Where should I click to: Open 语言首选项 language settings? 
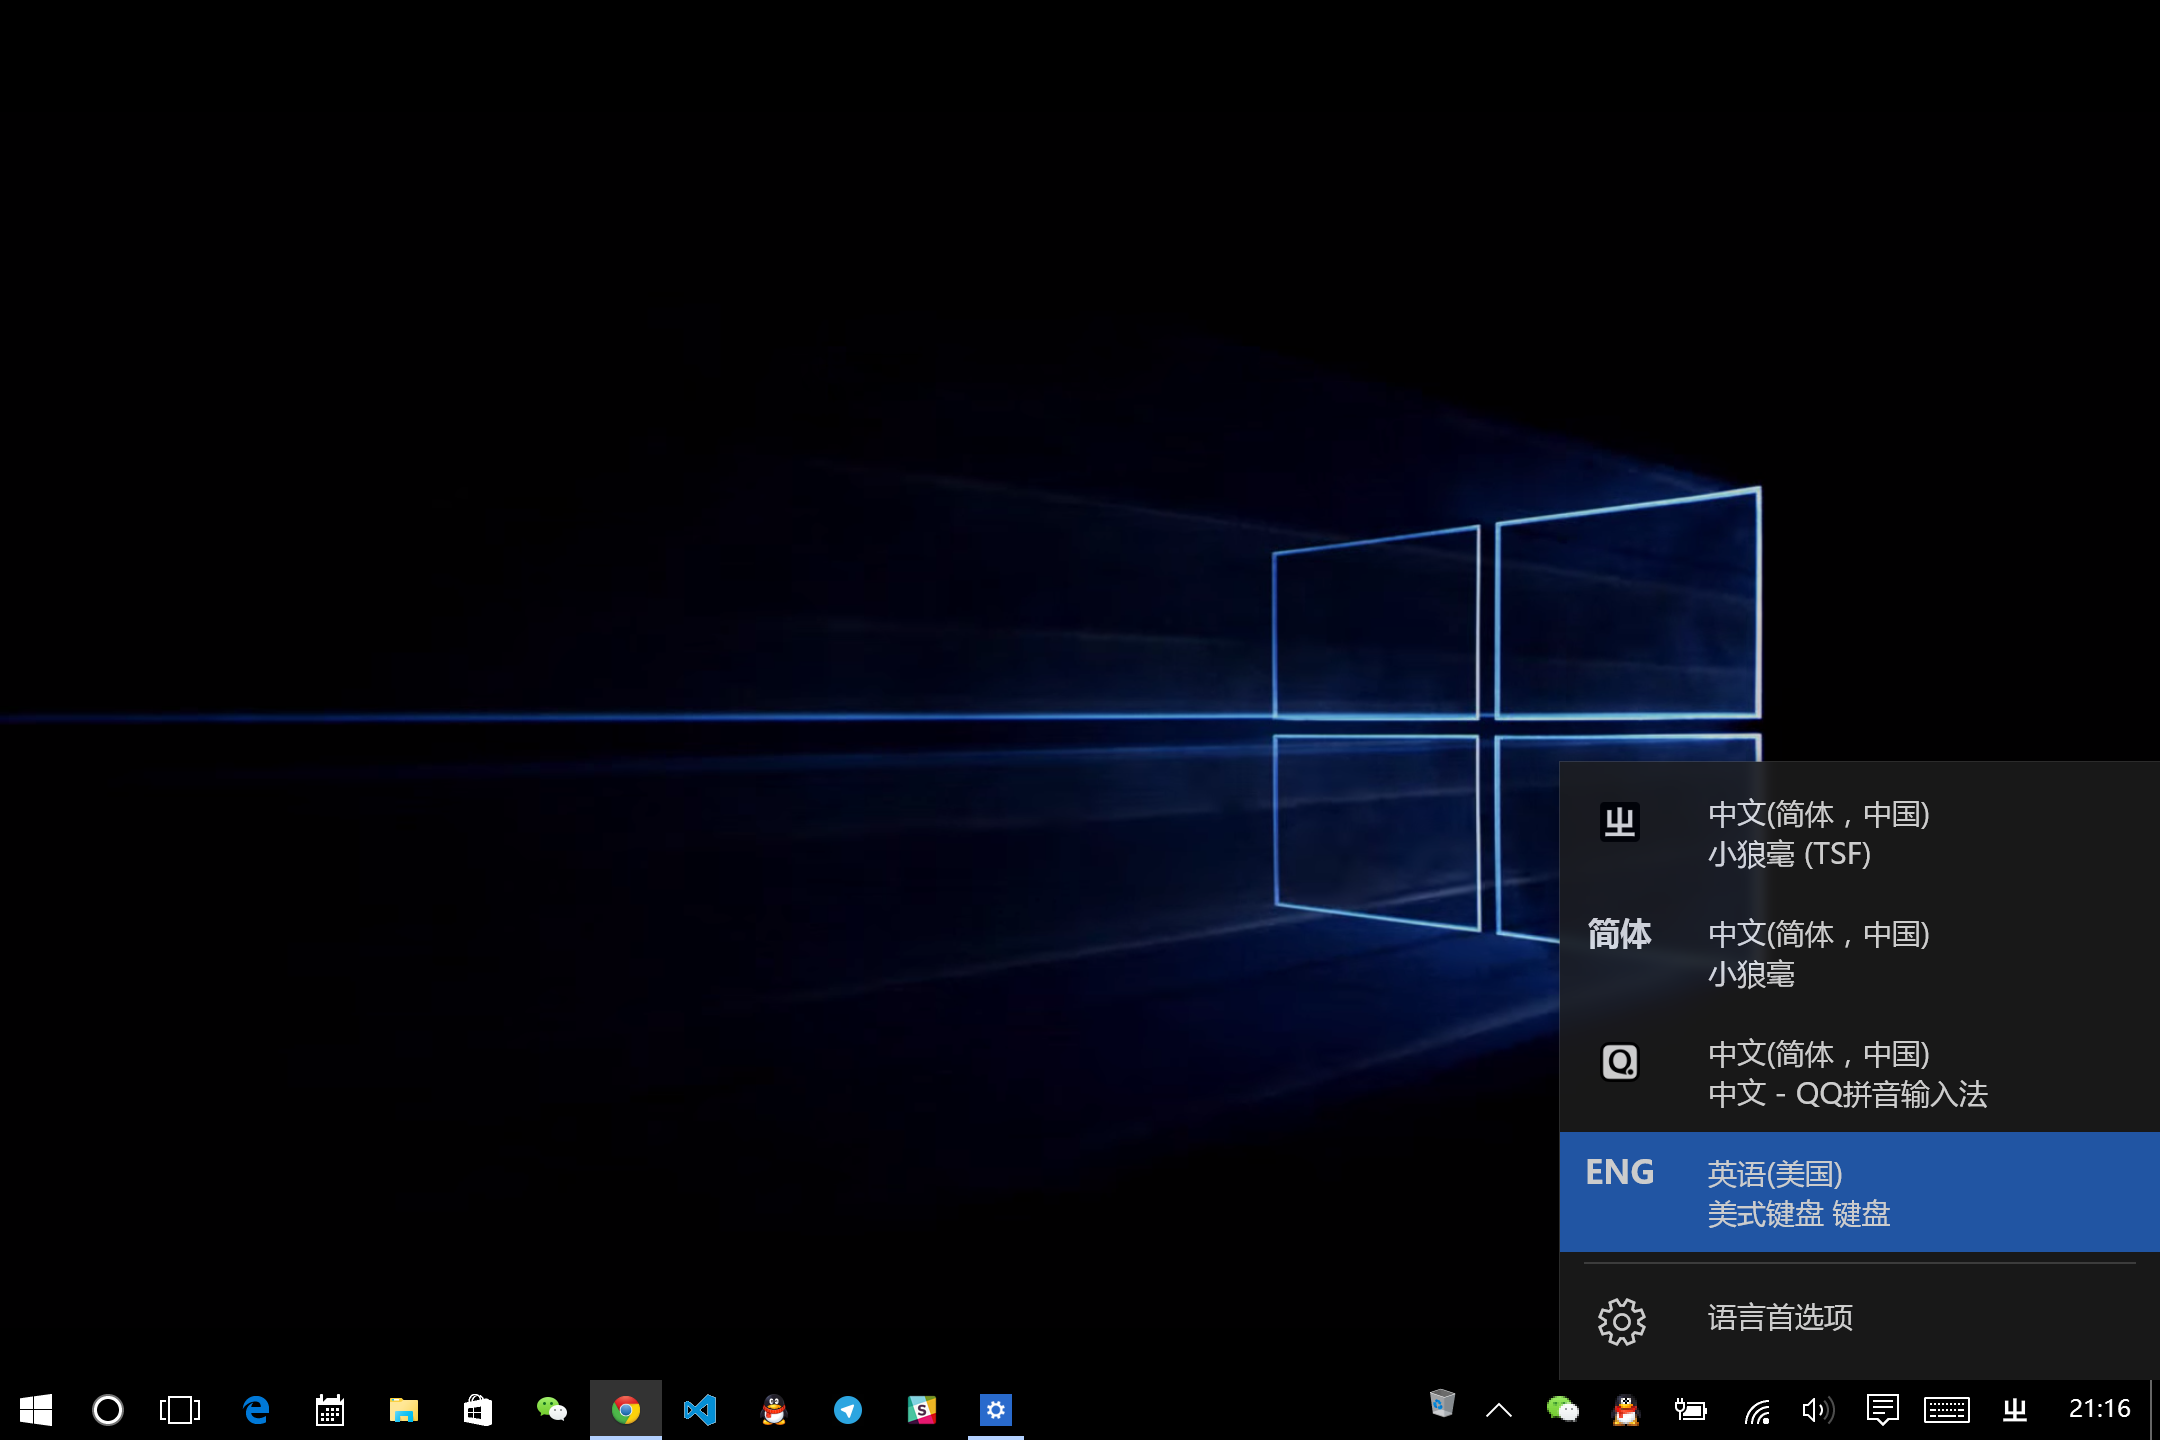click(x=1780, y=1318)
